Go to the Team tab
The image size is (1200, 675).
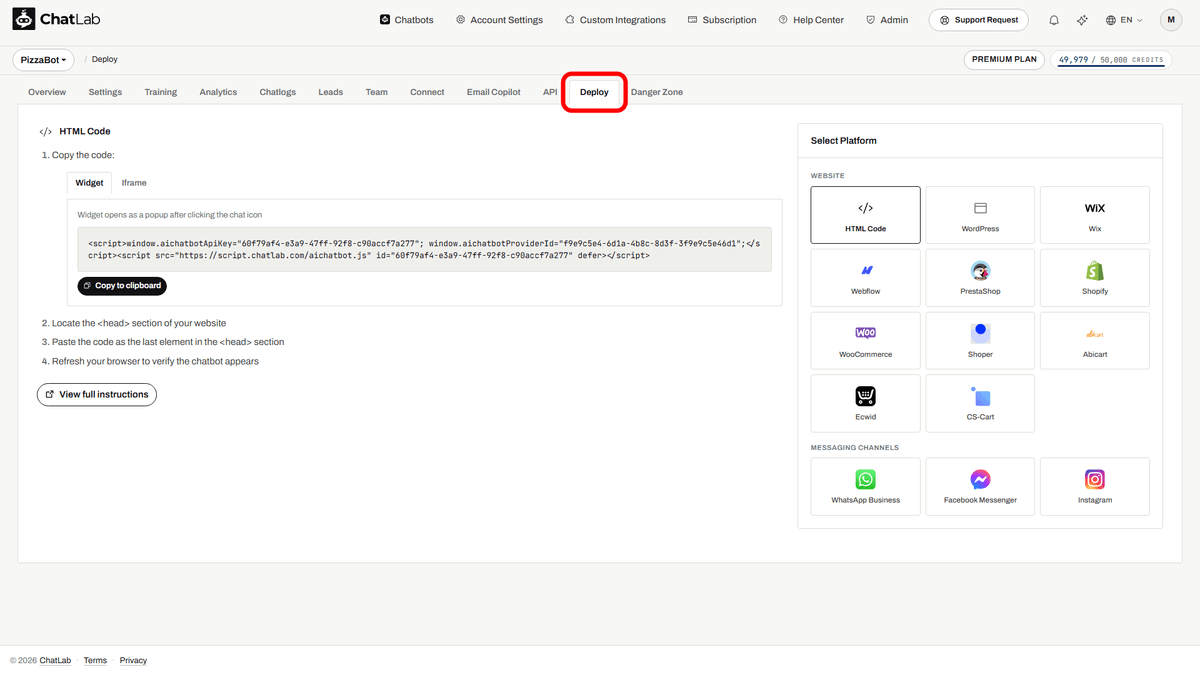376,92
